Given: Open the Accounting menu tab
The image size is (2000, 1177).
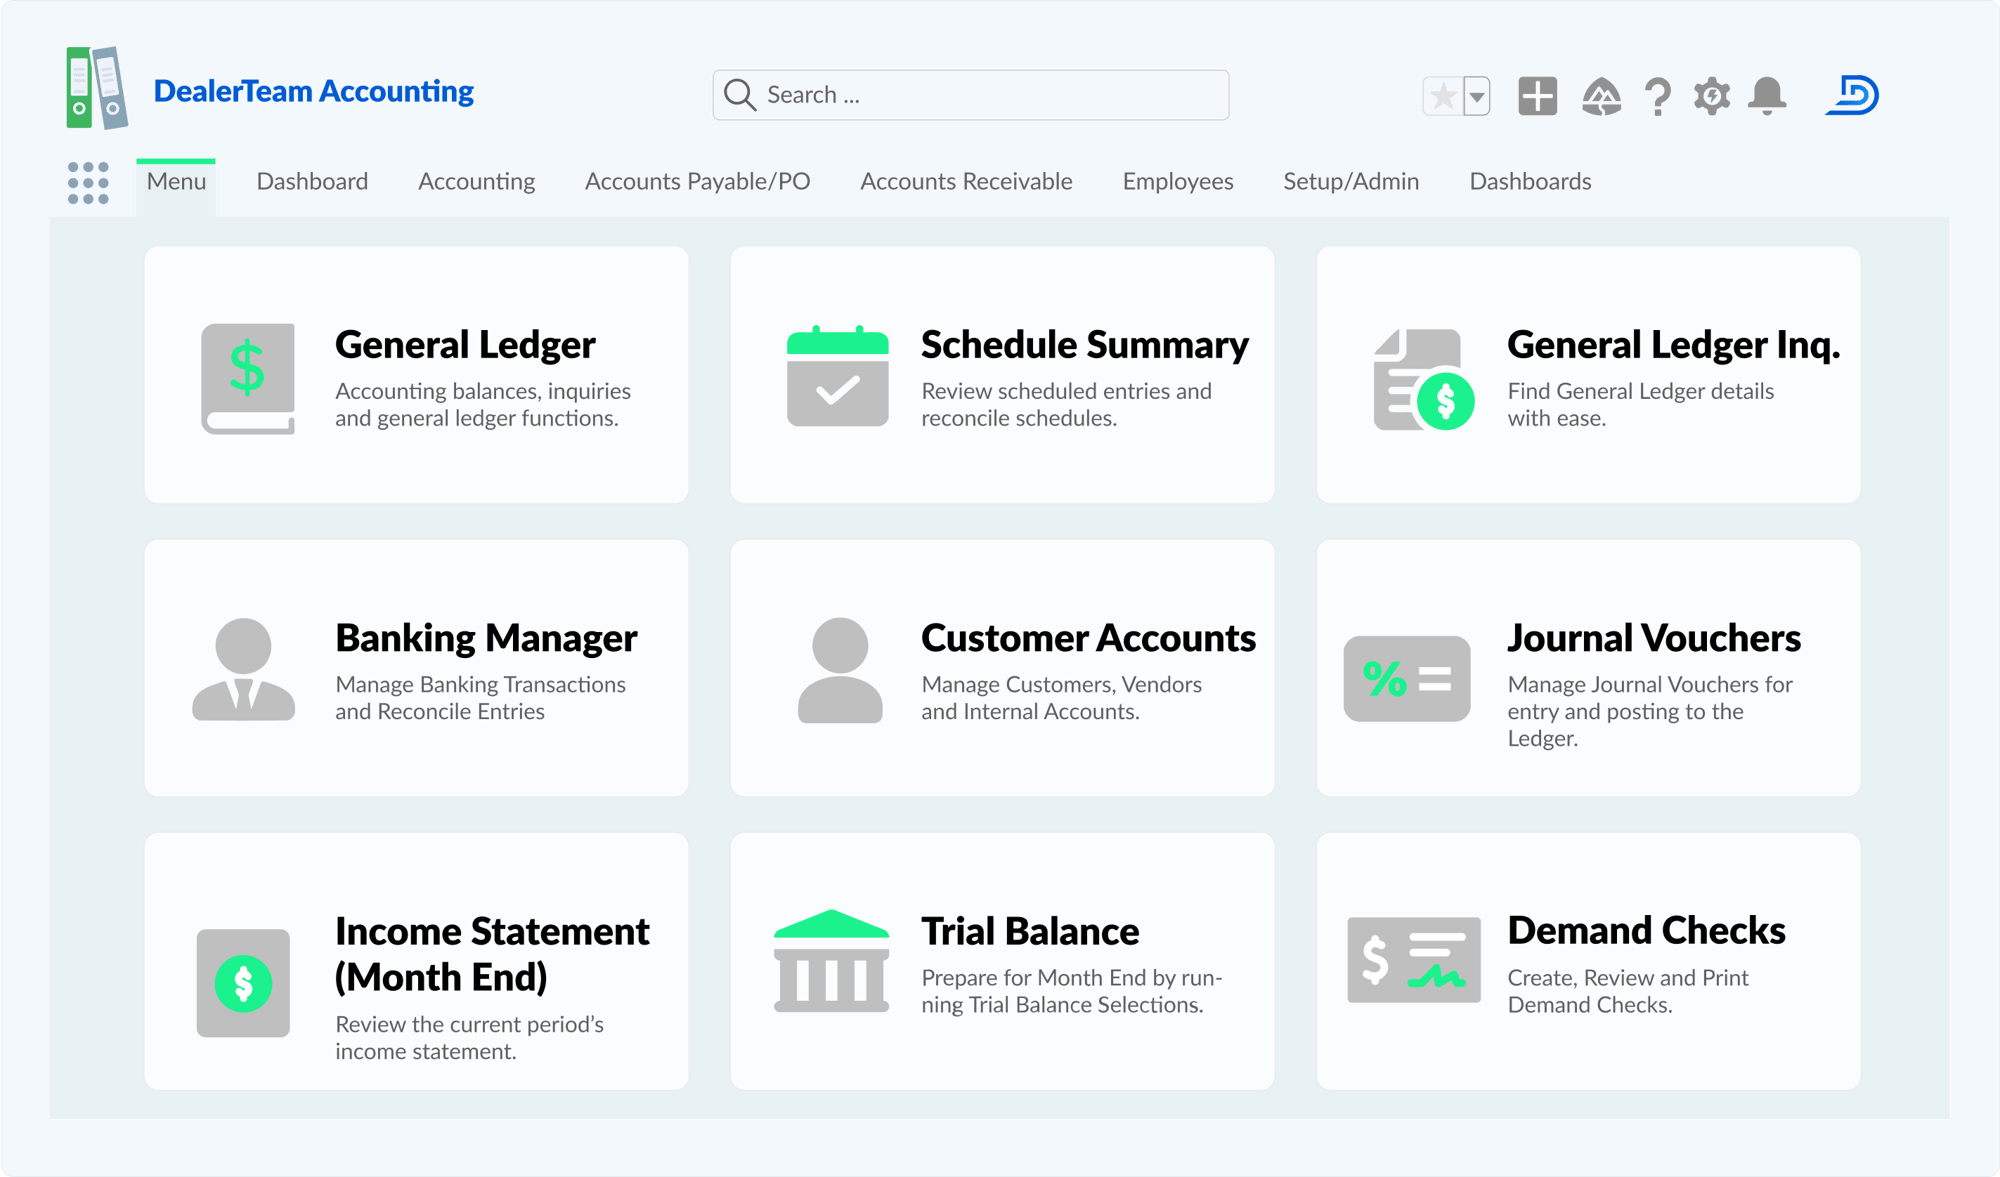Looking at the screenshot, I should [476, 181].
